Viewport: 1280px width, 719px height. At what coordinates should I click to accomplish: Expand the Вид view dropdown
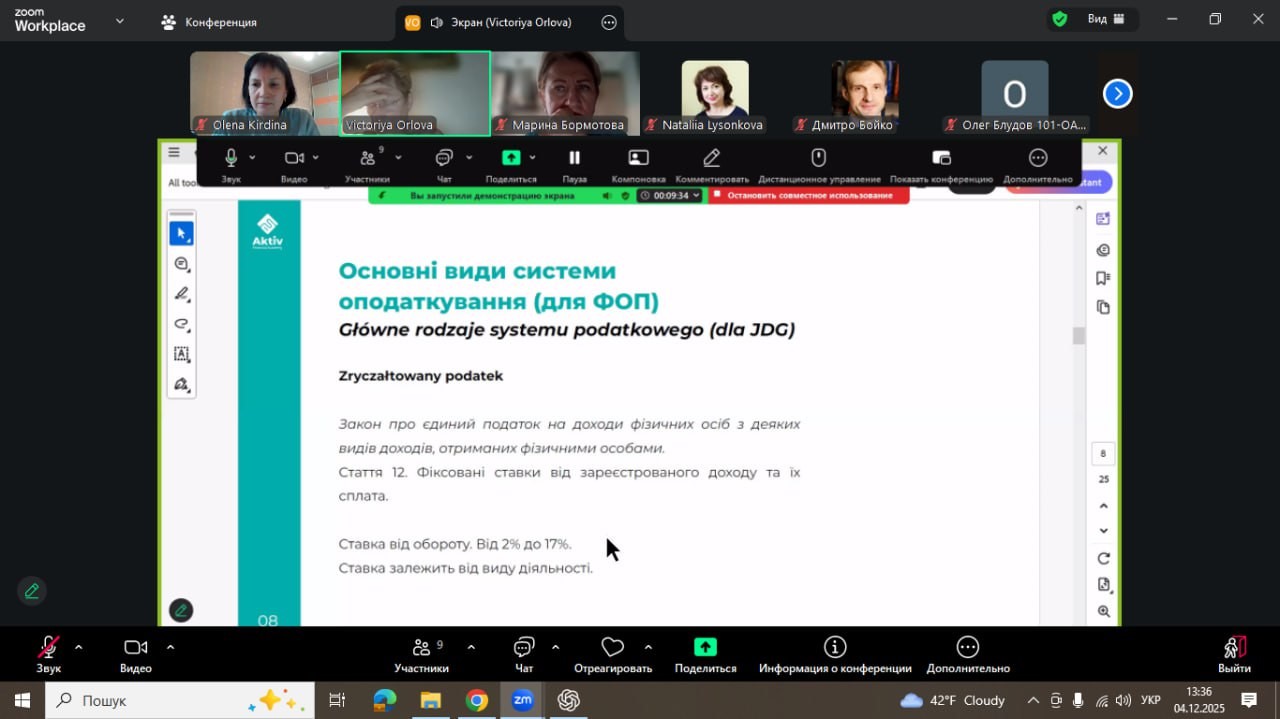[x=1106, y=19]
